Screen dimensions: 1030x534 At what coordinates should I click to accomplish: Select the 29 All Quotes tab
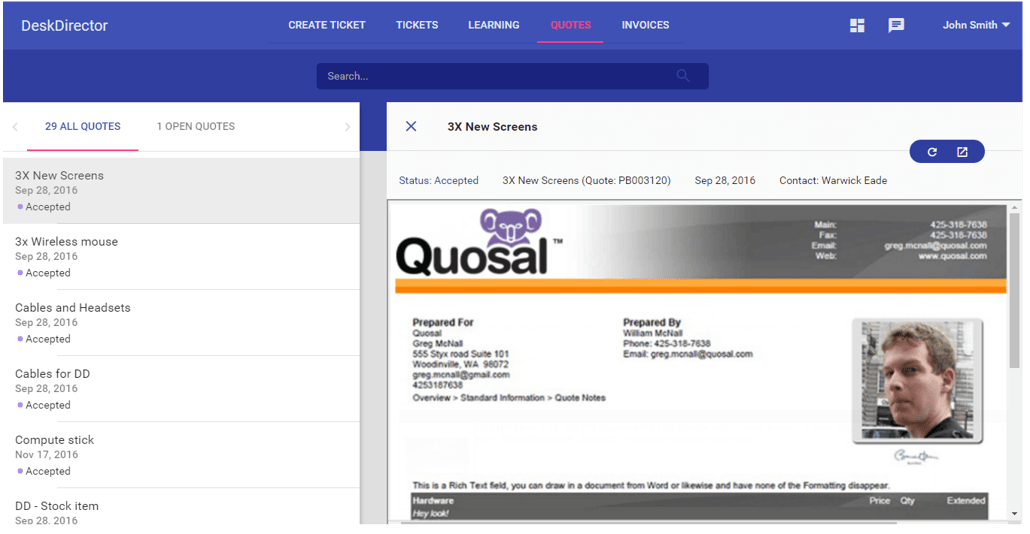tap(83, 126)
